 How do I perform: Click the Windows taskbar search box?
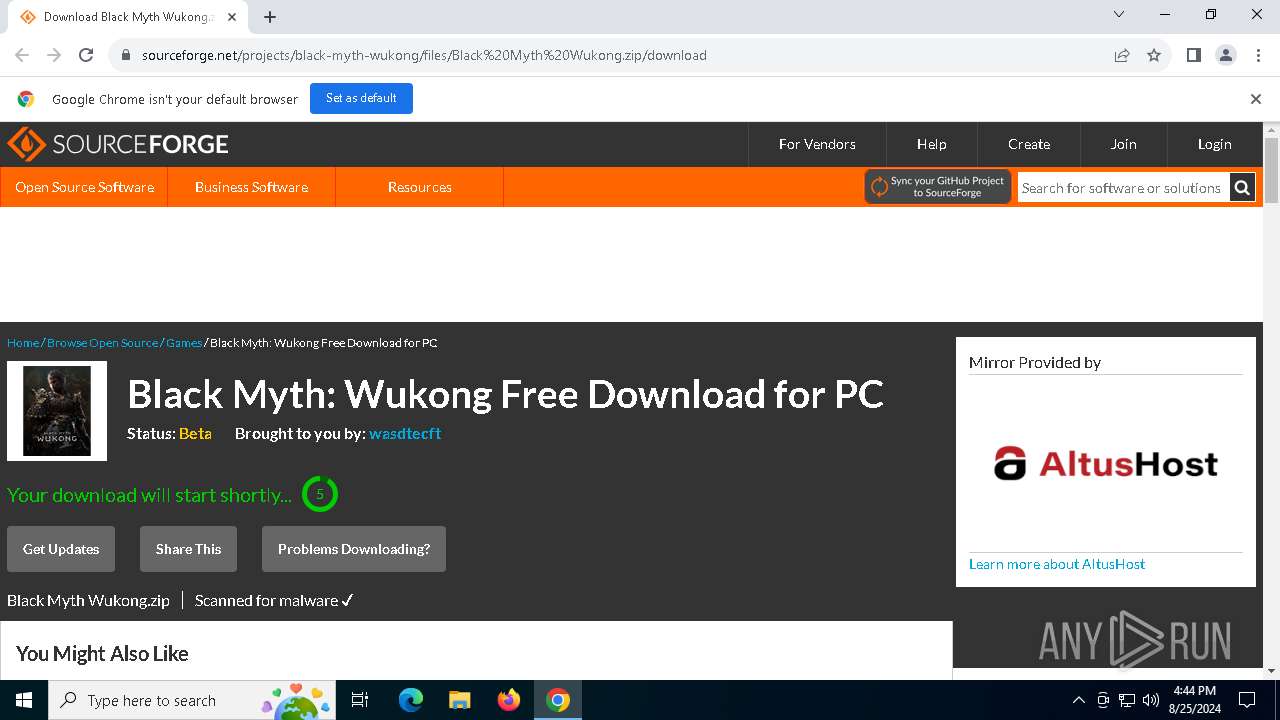click(192, 700)
